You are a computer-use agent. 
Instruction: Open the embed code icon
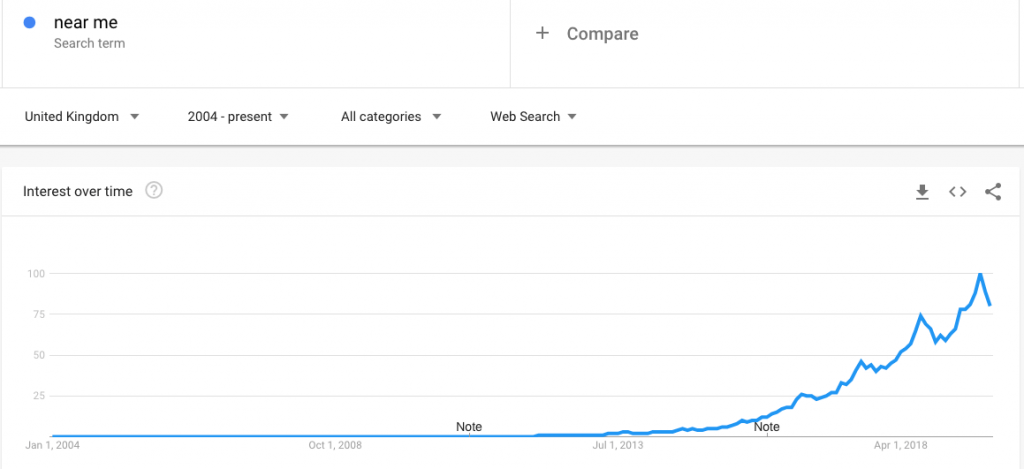pyautogui.click(x=957, y=192)
